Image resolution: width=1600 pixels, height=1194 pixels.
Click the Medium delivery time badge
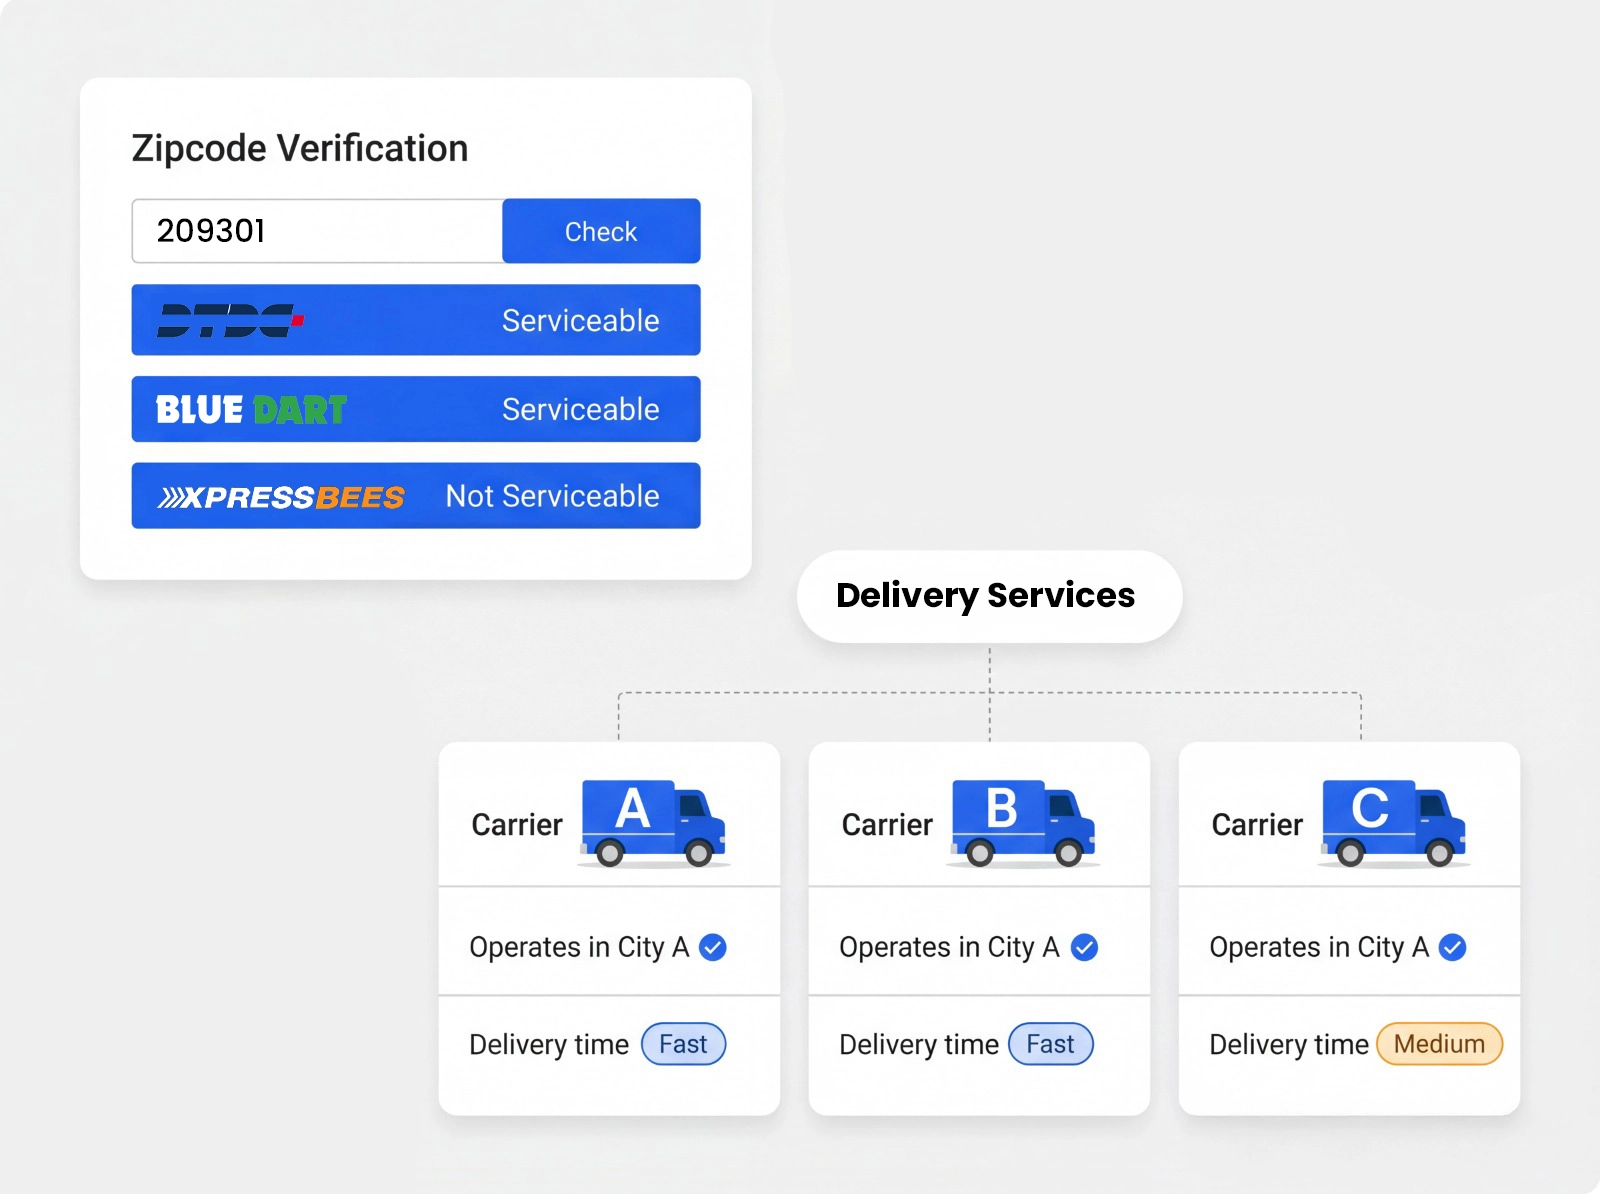click(x=1439, y=1044)
